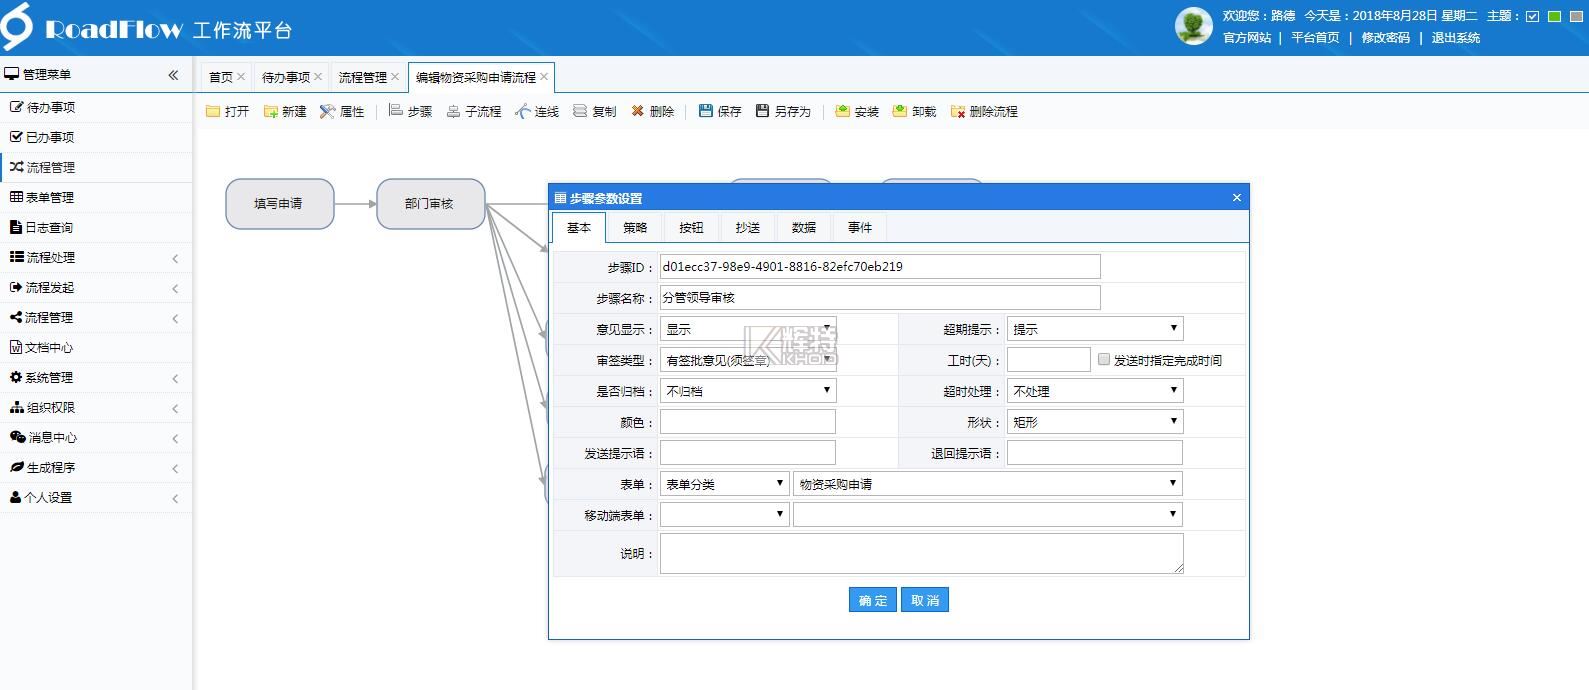Click the user avatar in the header
Viewport: 1589px width, 690px height.
click(1193, 26)
